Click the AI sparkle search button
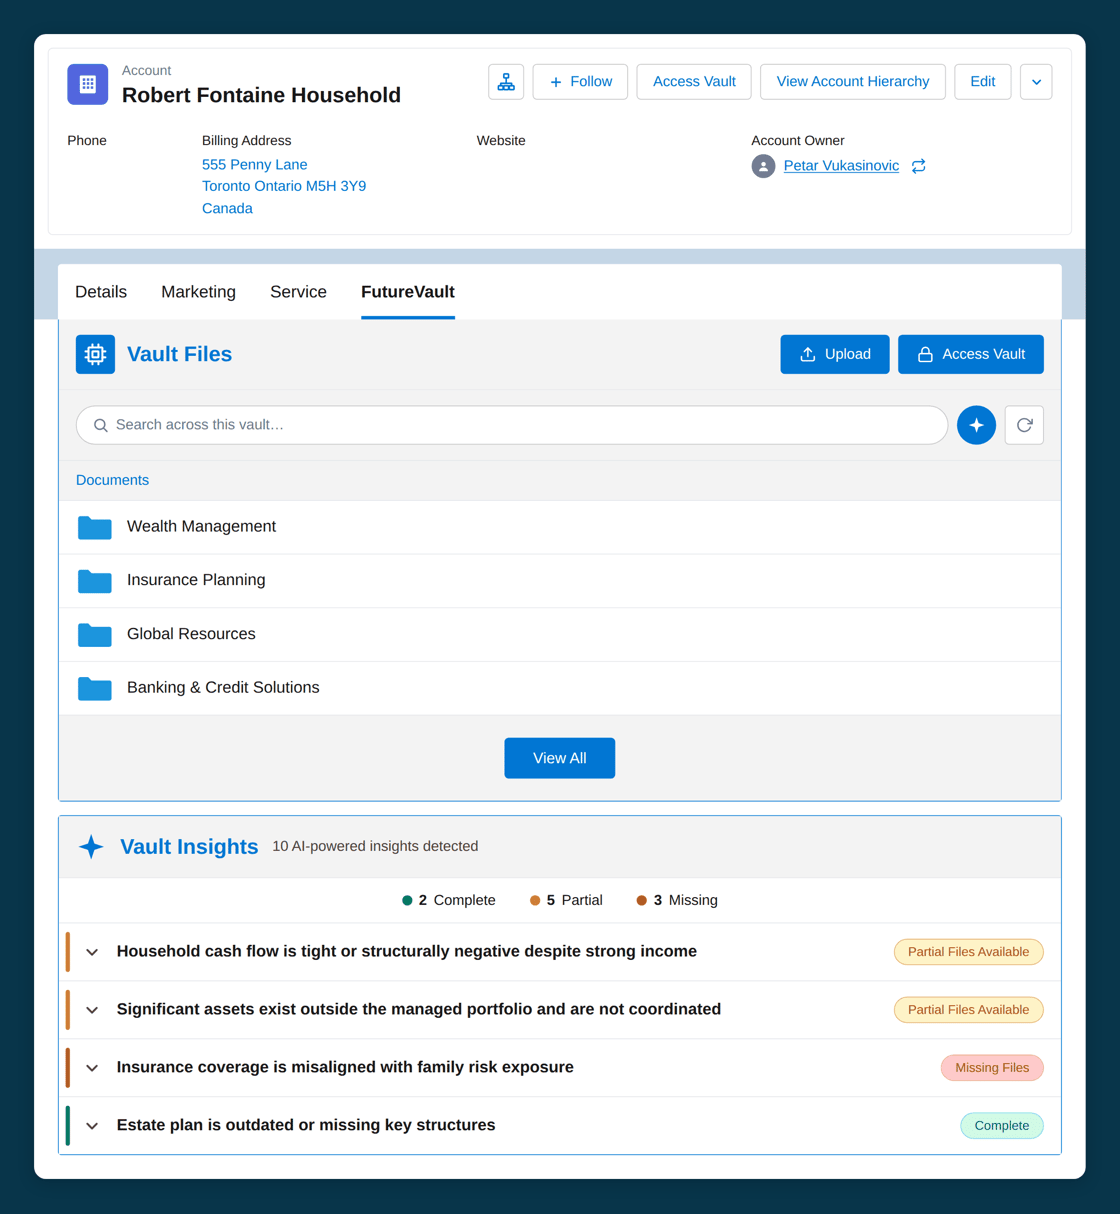This screenshot has height=1214, width=1120. coord(976,425)
